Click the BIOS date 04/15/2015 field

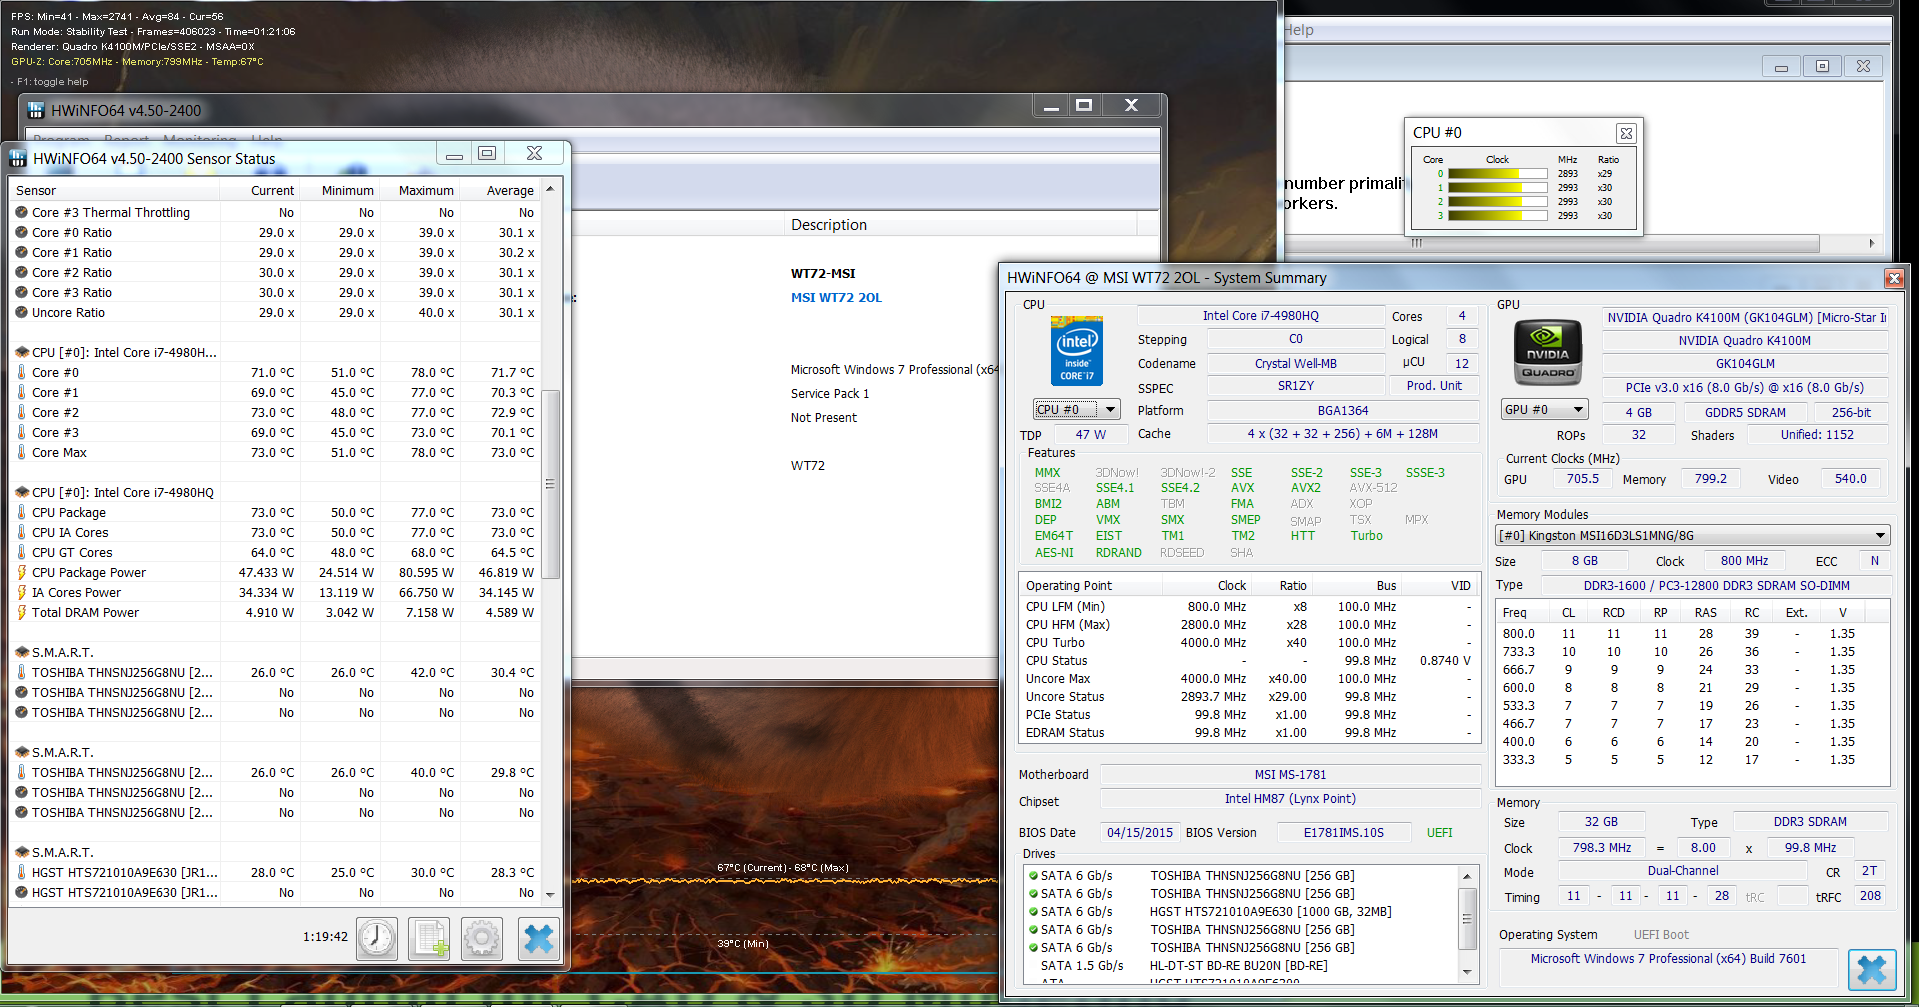[x=1139, y=832]
